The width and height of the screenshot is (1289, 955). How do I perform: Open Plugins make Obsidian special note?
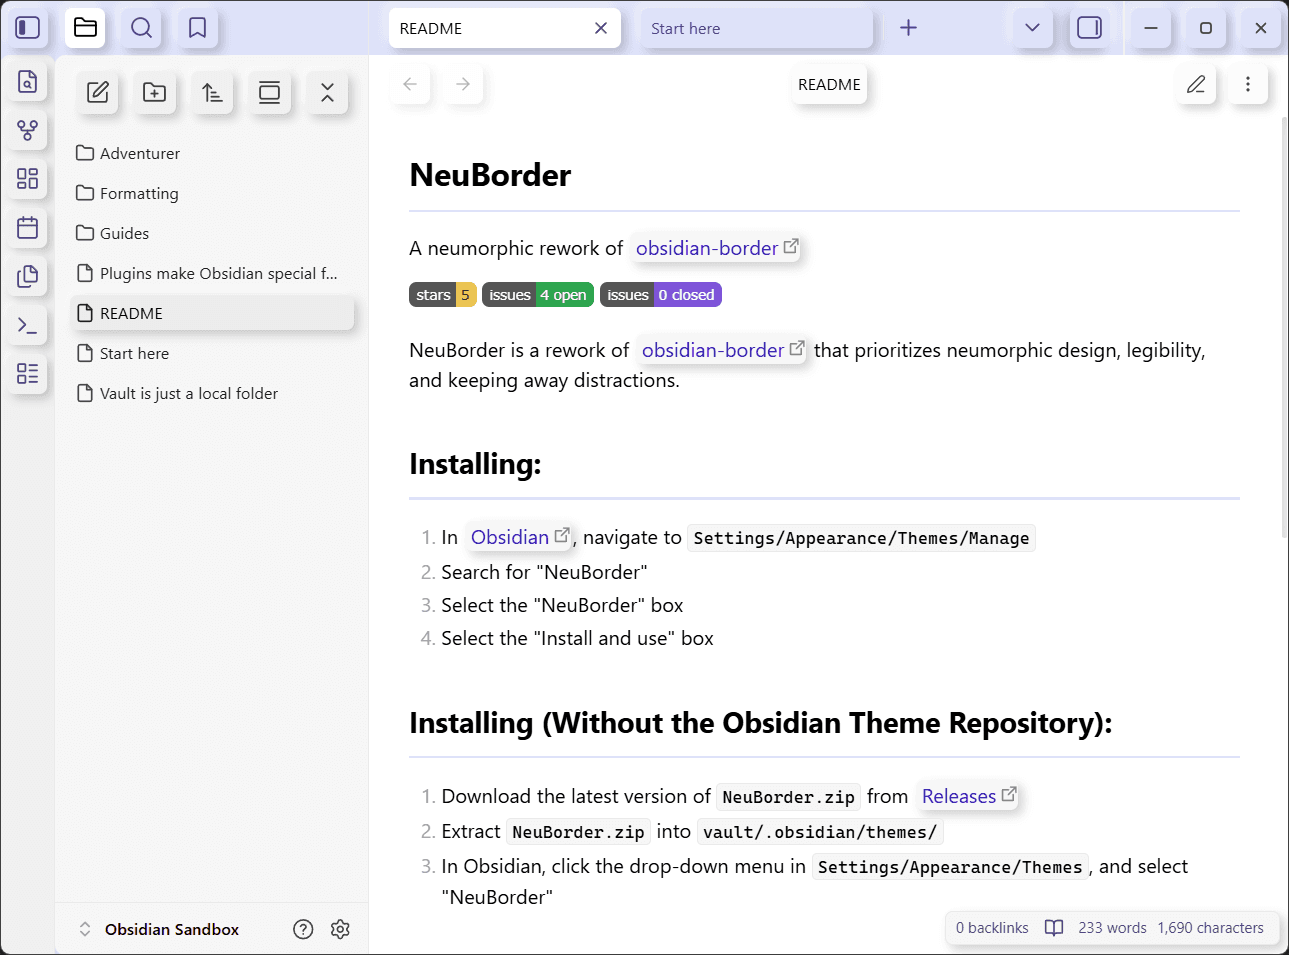(x=213, y=273)
